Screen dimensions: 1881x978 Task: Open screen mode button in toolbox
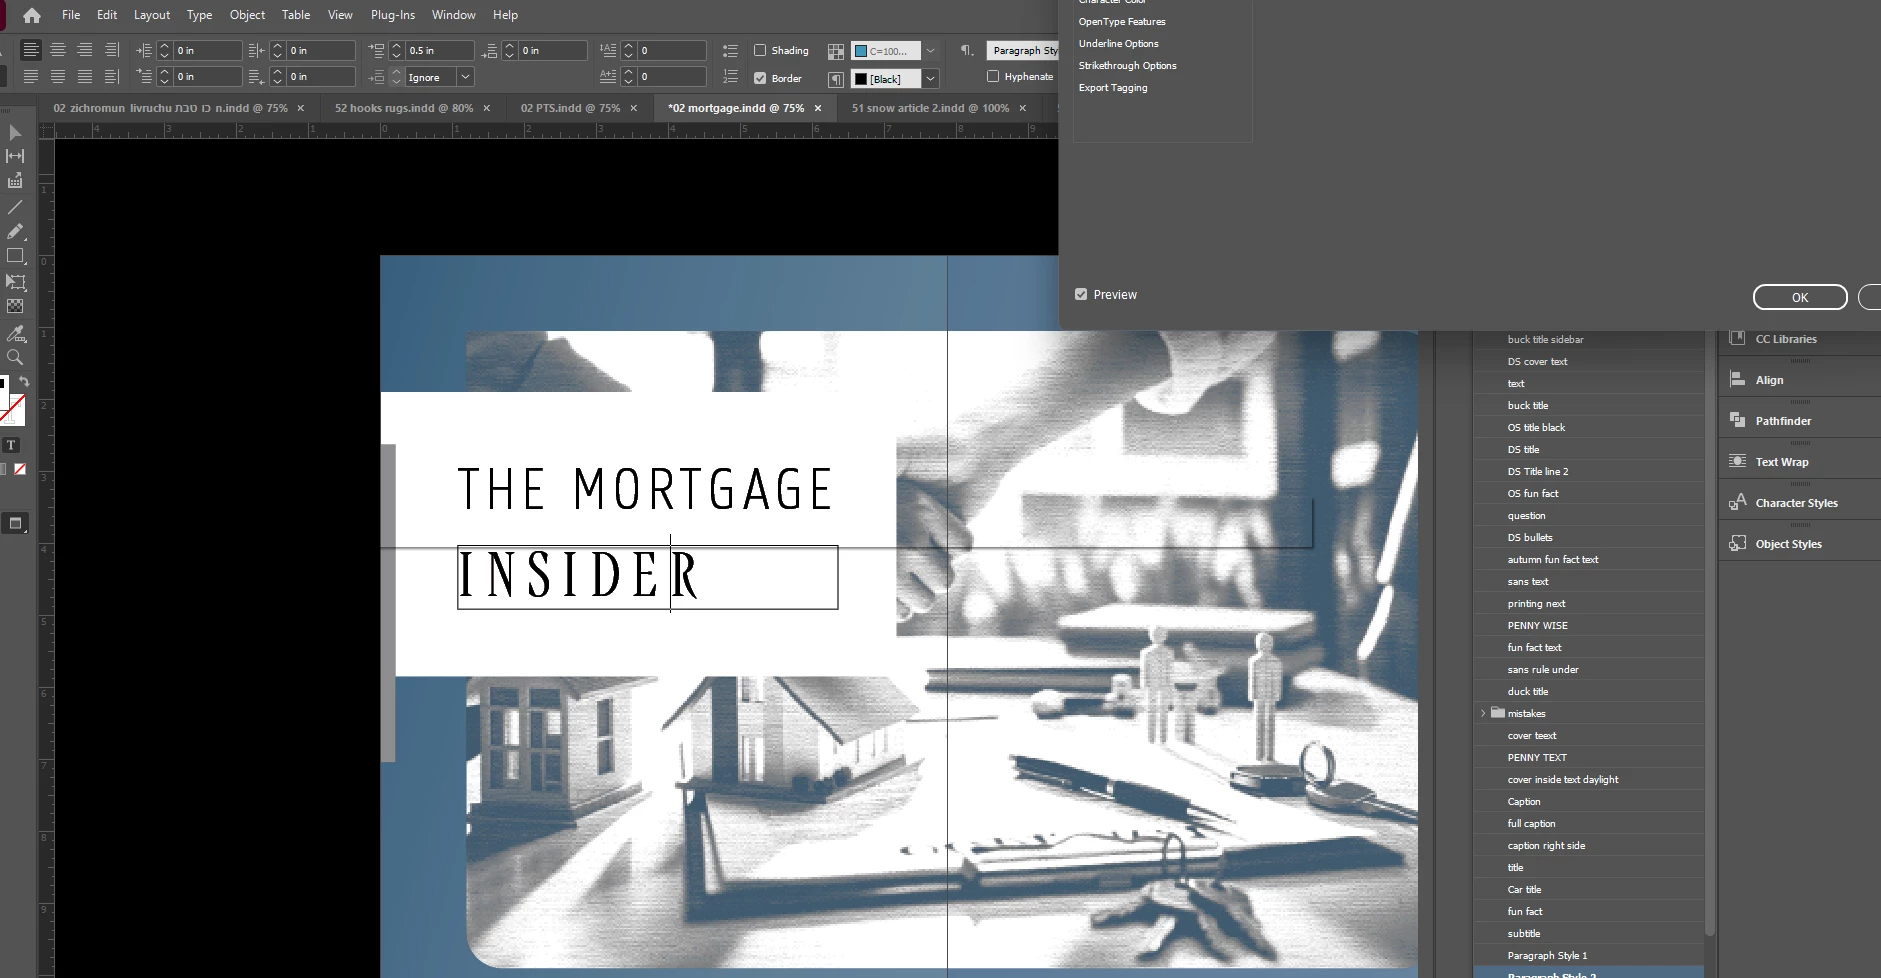[x=15, y=523]
